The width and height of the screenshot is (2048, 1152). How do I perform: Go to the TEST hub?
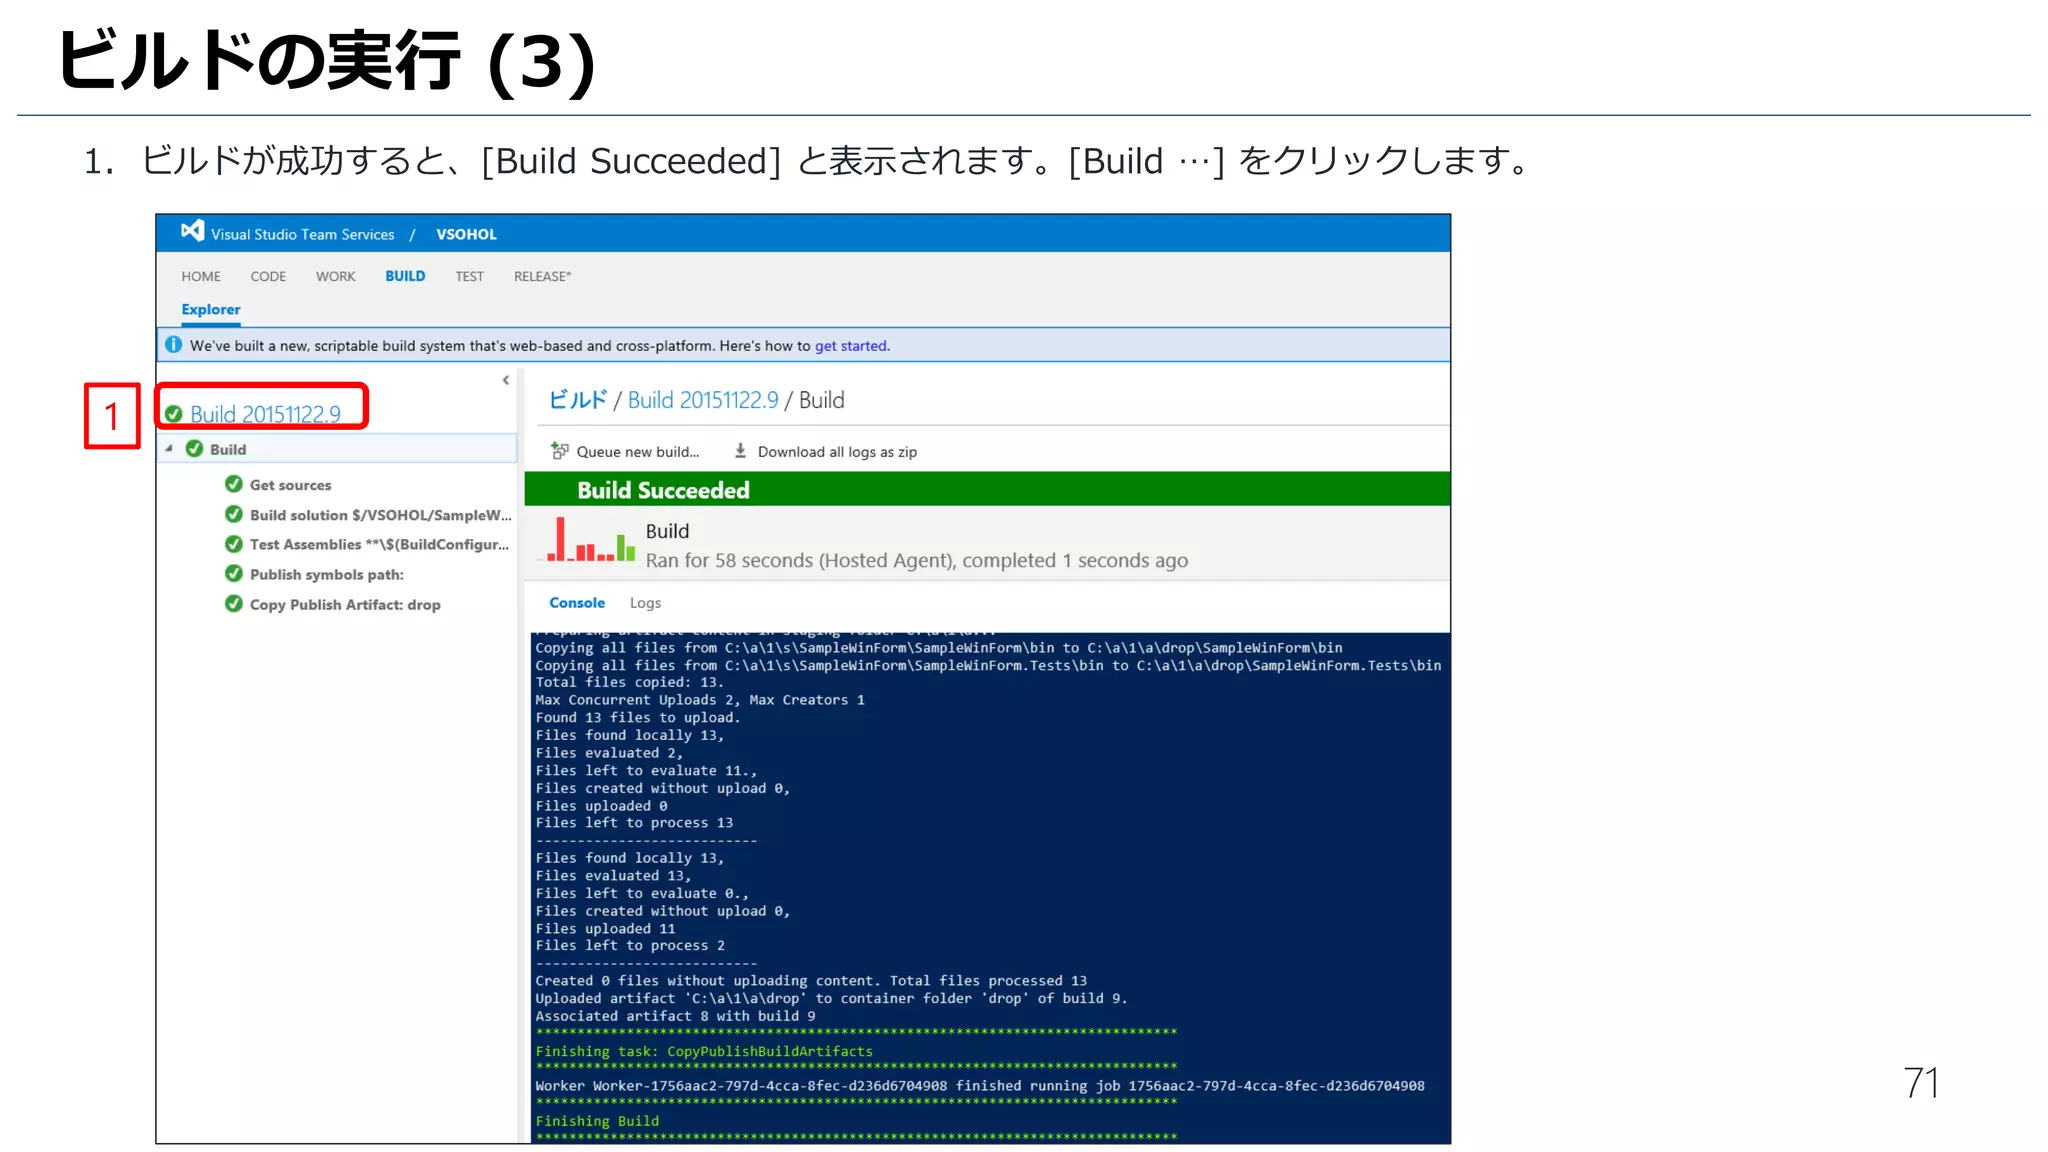point(469,276)
